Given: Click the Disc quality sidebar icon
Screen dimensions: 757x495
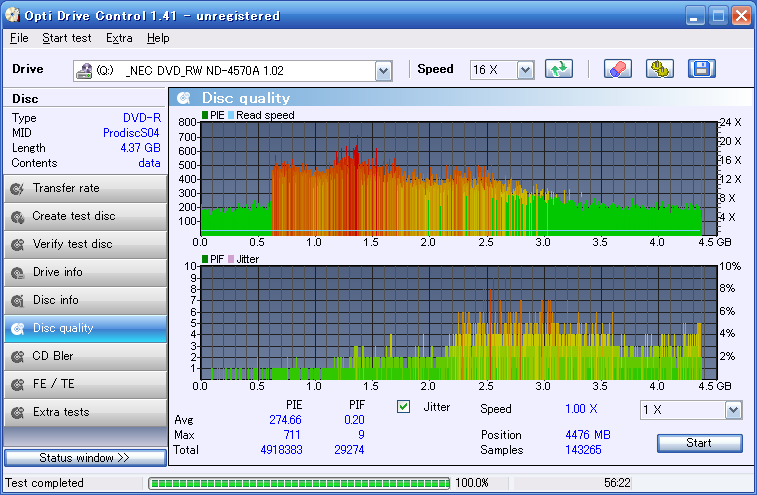Looking at the screenshot, I should click(x=17, y=328).
